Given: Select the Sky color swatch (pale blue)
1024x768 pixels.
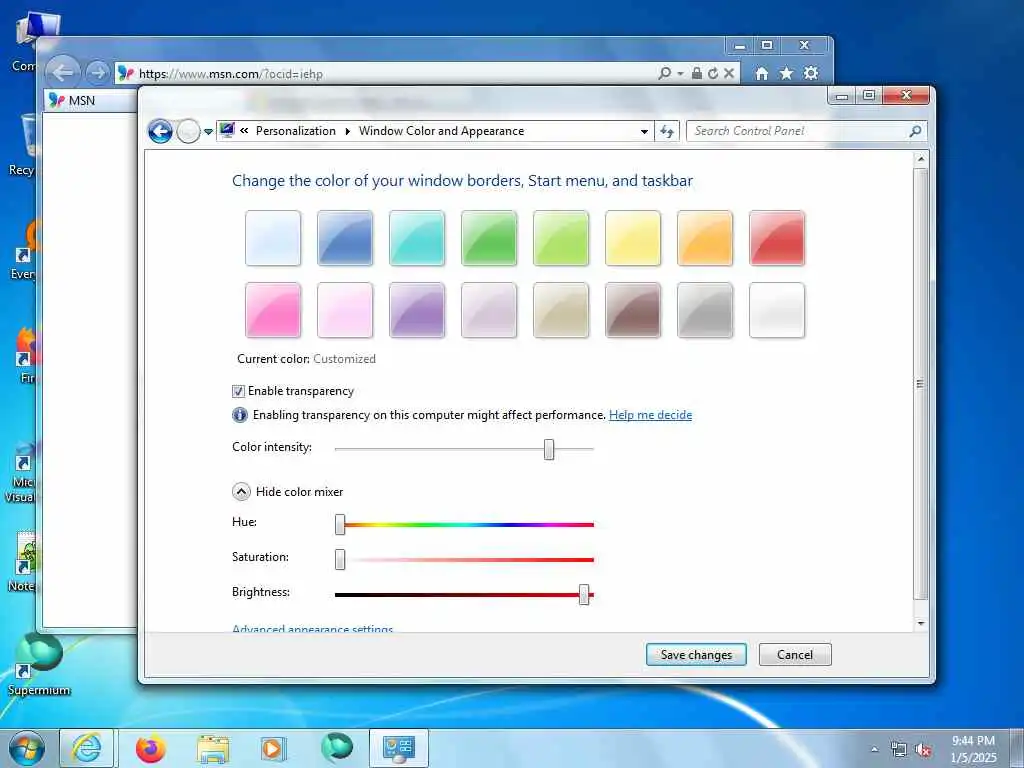Looking at the screenshot, I should point(273,238).
